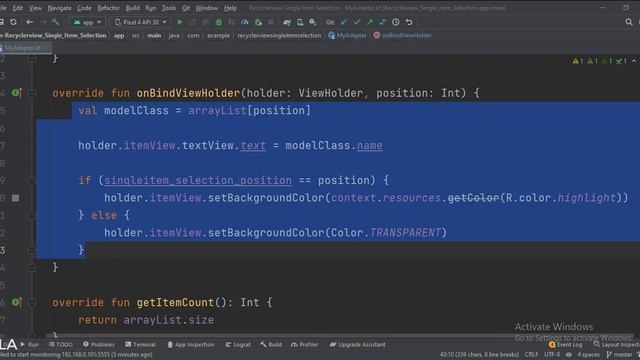
Task: Click the Sync Project with Gradle icon
Action: (x=287, y=22)
